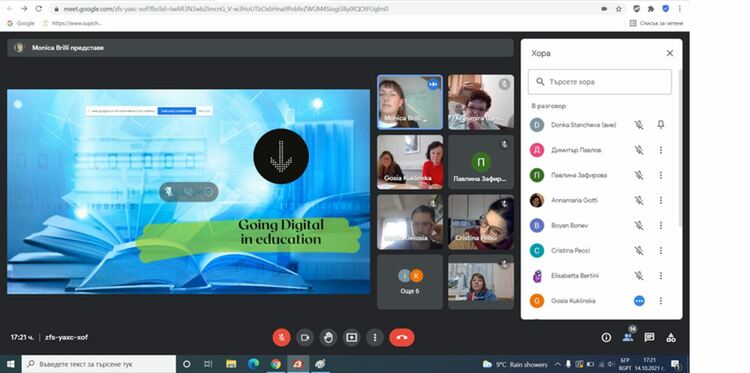750x373 pixels.
Task: Open more options for Annamaria Gotti
Action: pyautogui.click(x=661, y=200)
